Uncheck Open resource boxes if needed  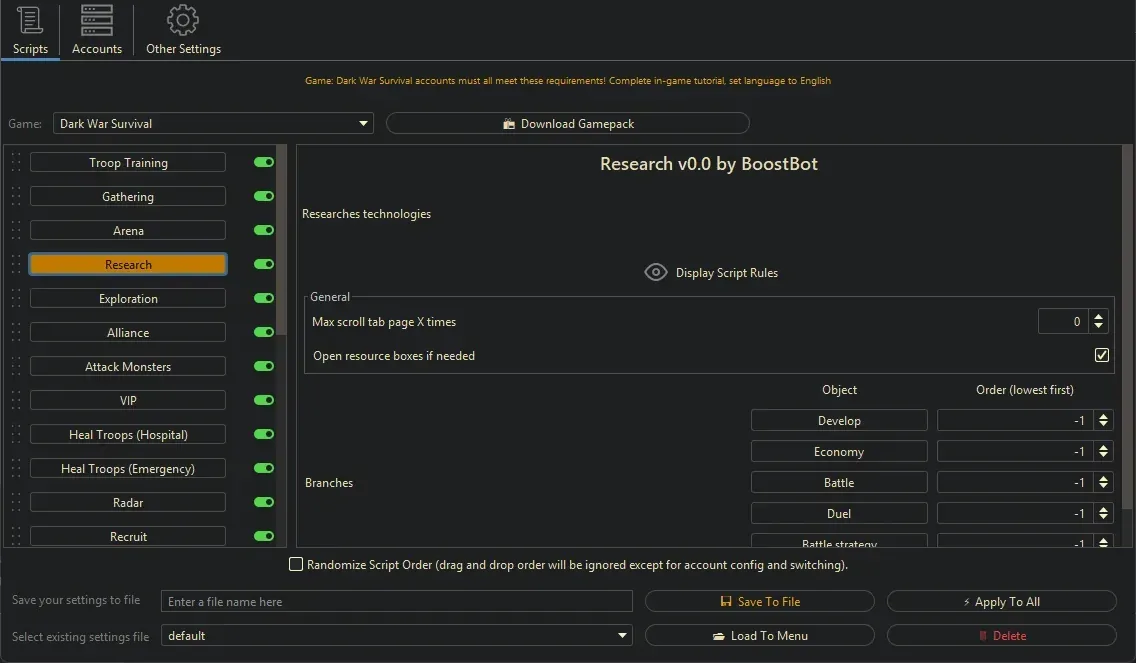(1101, 355)
